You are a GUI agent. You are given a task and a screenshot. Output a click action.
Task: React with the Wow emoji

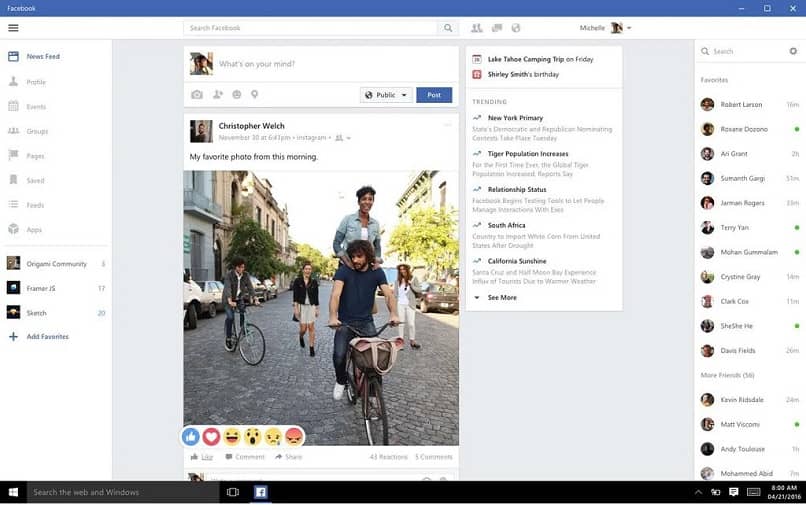[x=252, y=437]
